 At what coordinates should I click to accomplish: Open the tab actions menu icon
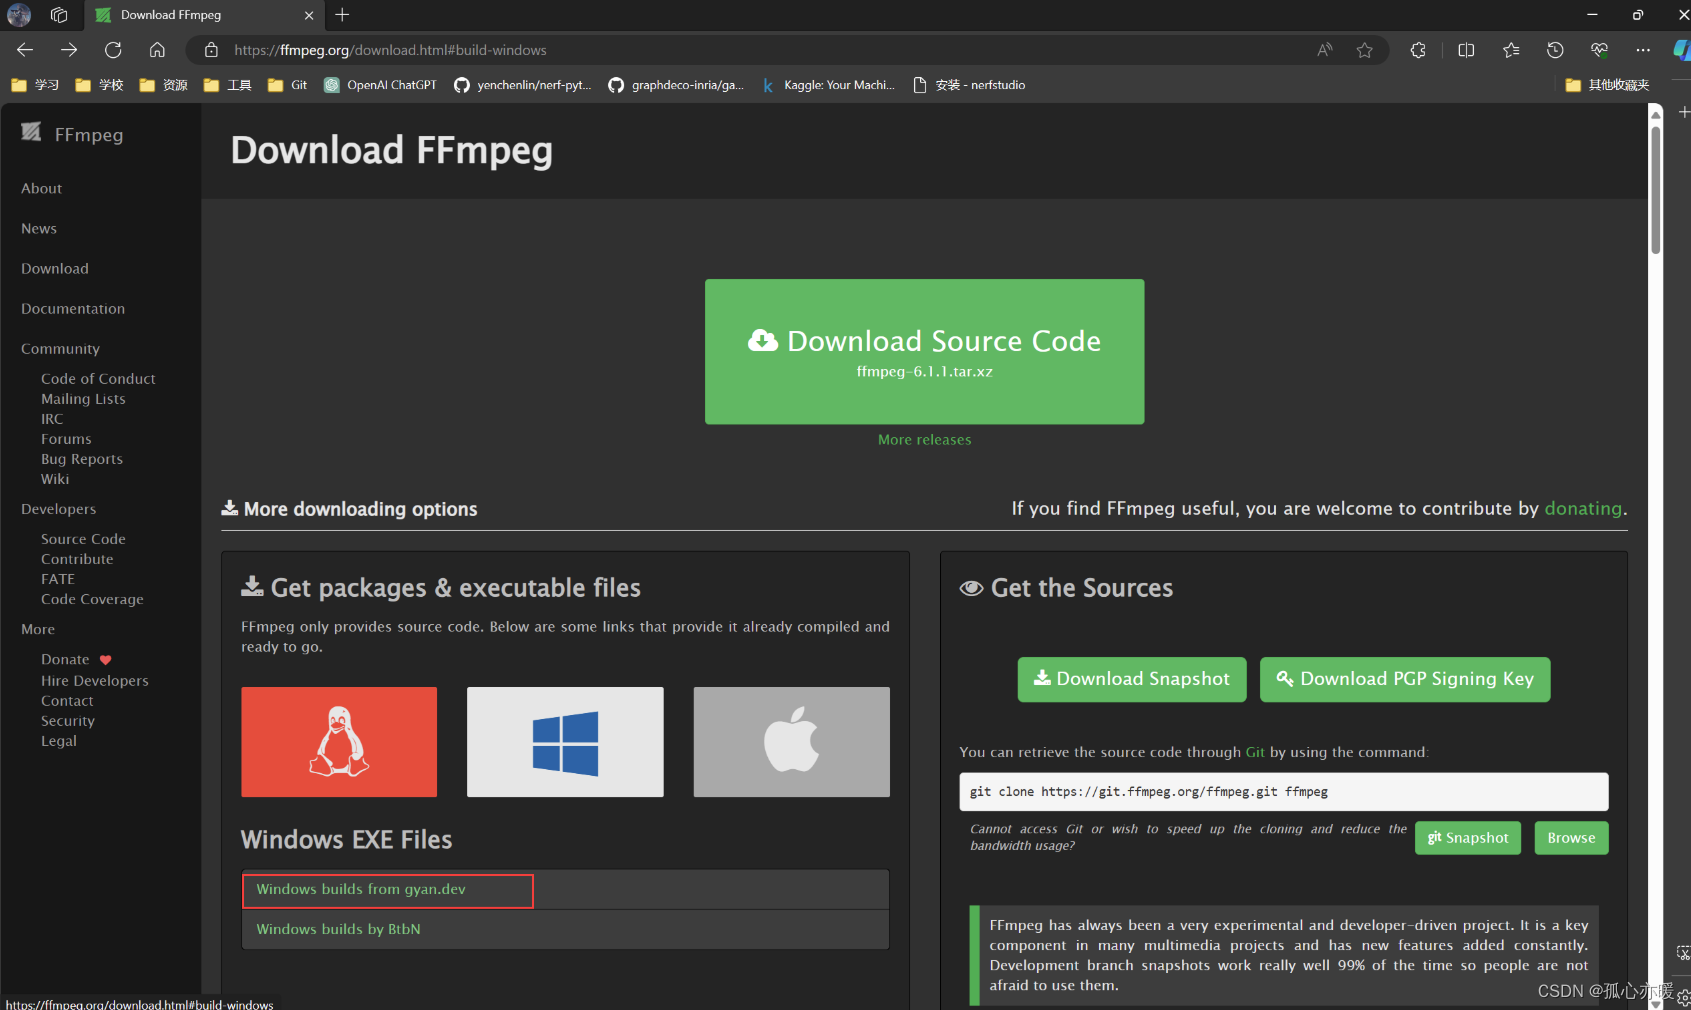[x=59, y=15]
